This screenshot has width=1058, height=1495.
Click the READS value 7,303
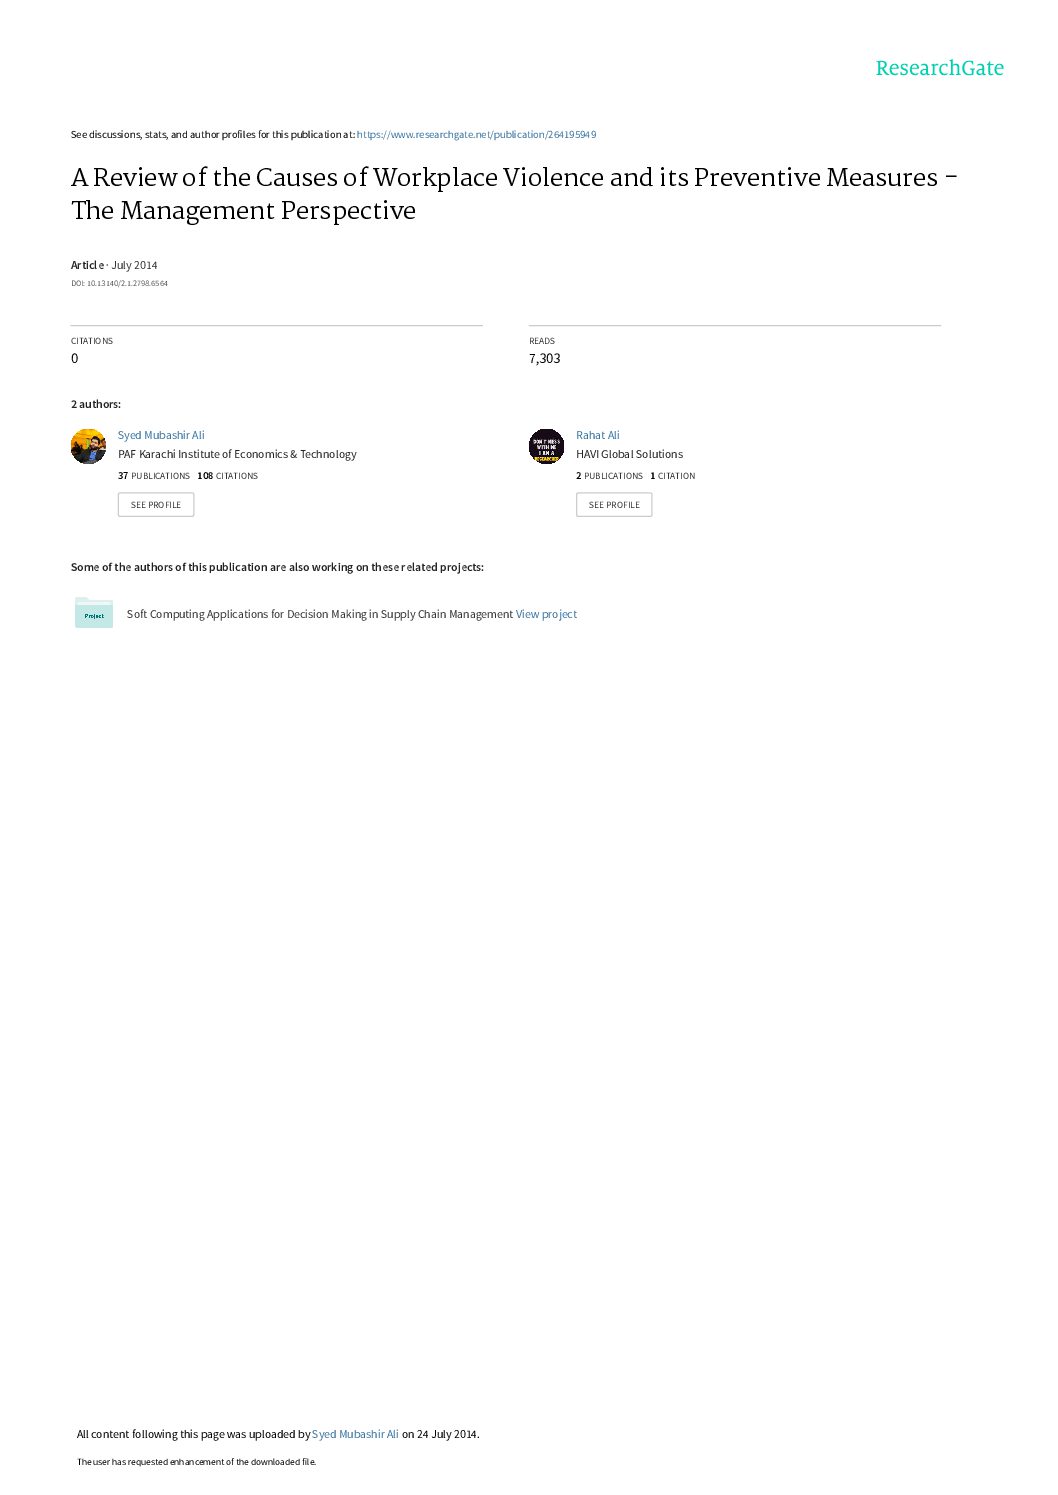(545, 358)
